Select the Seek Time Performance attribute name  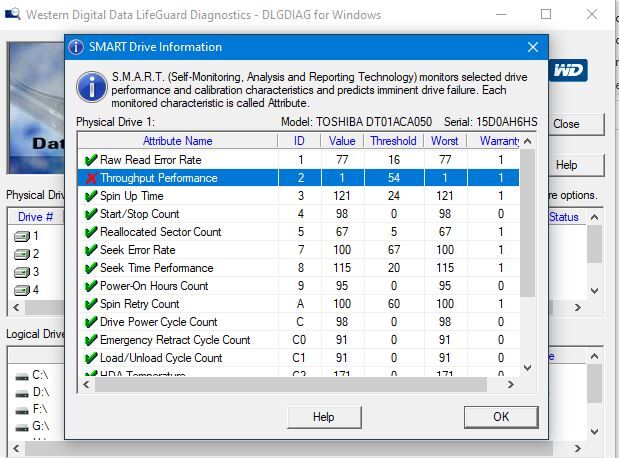pyautogui.click(x=157, y=268)
